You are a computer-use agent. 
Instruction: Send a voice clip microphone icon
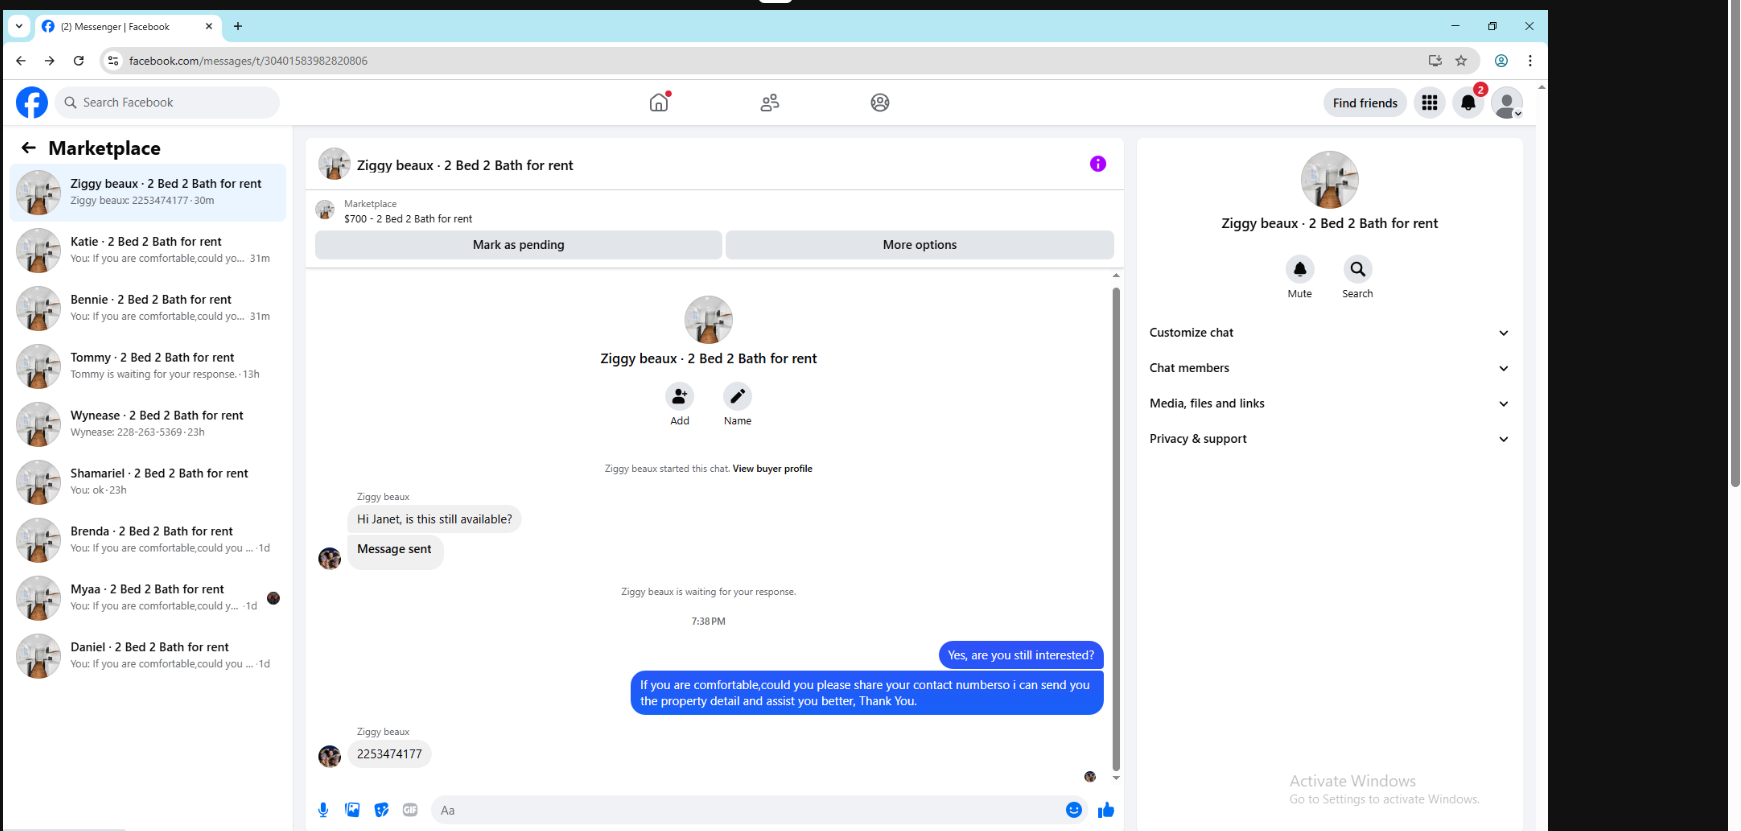pos(323,810)
